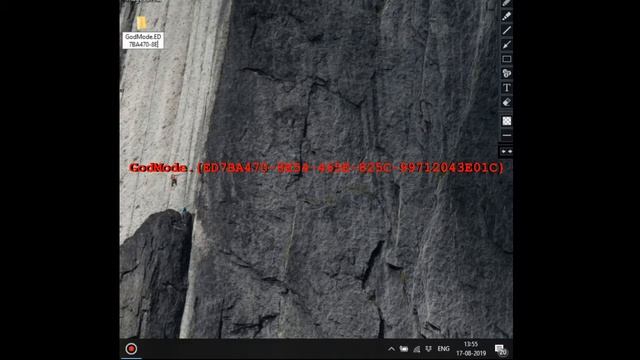This screenshot has height=360, width=640.
Task: Show hidden system tray icons chevron
Action: tap(391, 349)
